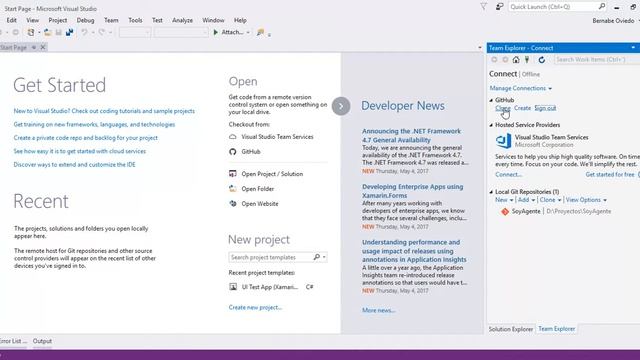The height and width of the screenshot is (360, 640).
Task: Switch to the Solution Explorer tab
Action: pos(511,329)
